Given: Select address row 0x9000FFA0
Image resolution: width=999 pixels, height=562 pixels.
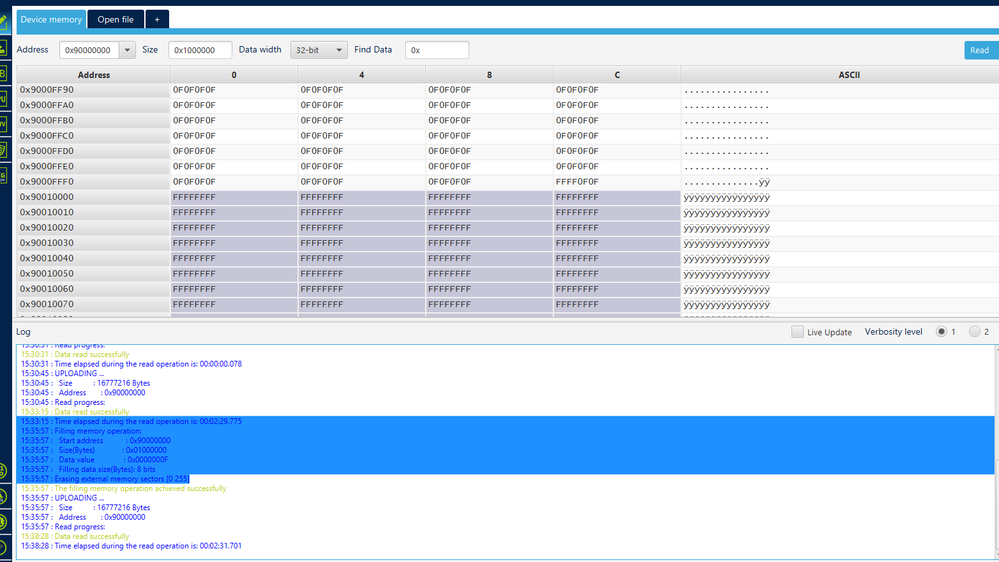Looking at the screenshot, I should click(93, 105).
